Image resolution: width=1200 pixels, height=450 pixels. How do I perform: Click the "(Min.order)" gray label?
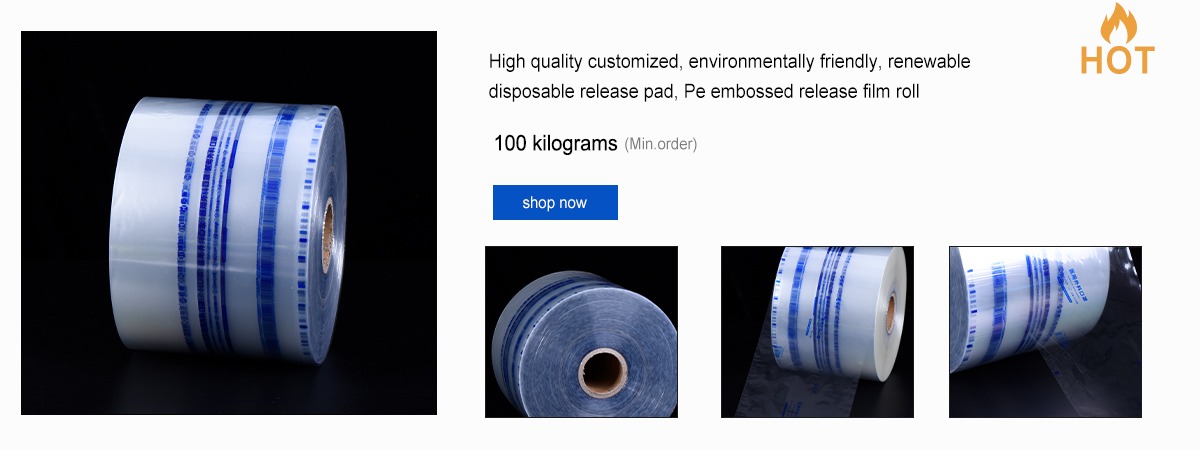tap(660, 145)
